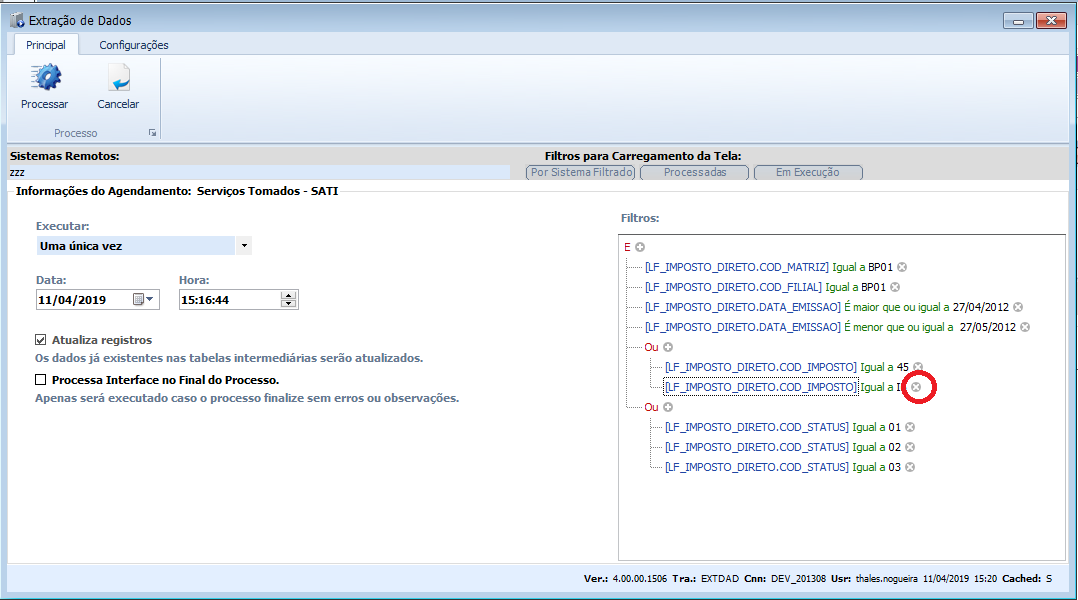The image size is (1078, 600).
Task: Switch to the Principal tab
Action: (x=46, y=45)
